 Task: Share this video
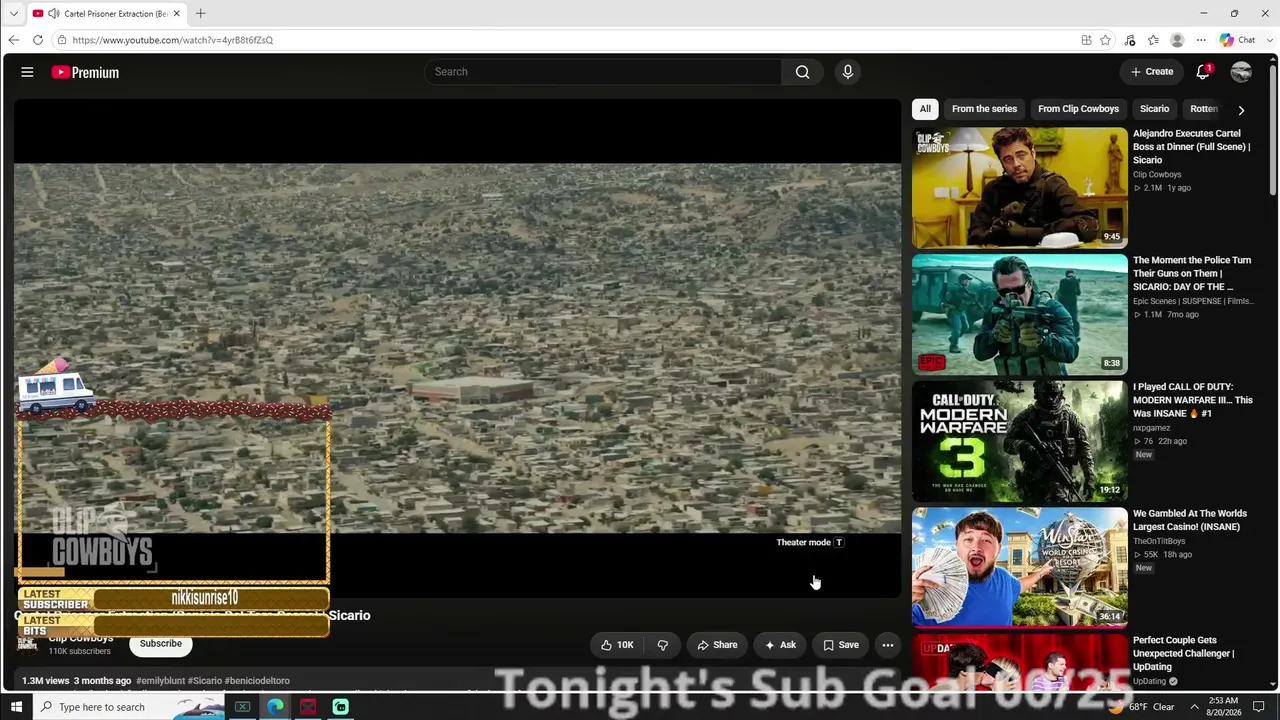pos(717,645)
